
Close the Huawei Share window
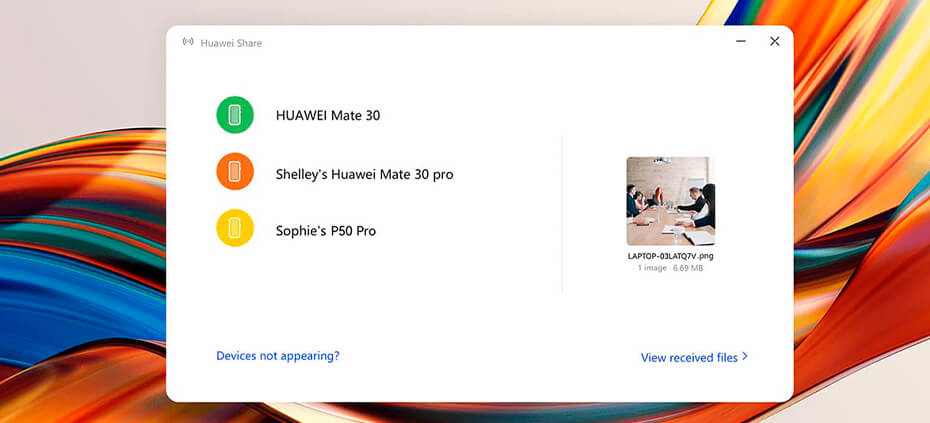775,41
